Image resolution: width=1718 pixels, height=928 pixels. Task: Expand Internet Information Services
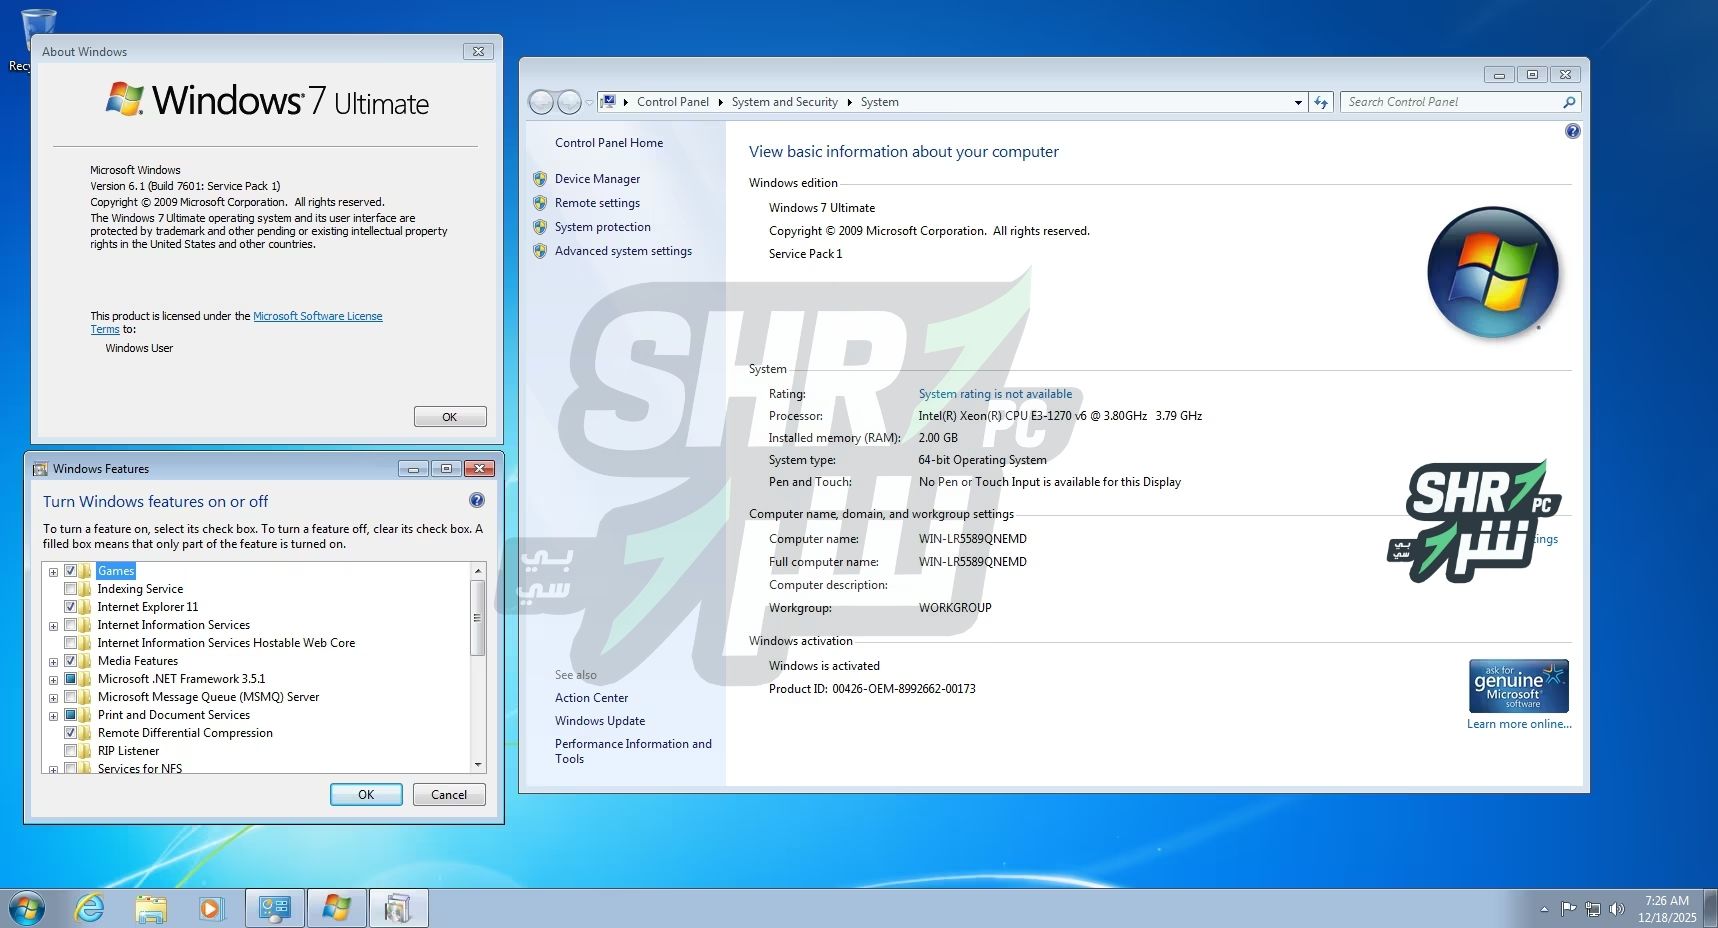click(53, 624)
